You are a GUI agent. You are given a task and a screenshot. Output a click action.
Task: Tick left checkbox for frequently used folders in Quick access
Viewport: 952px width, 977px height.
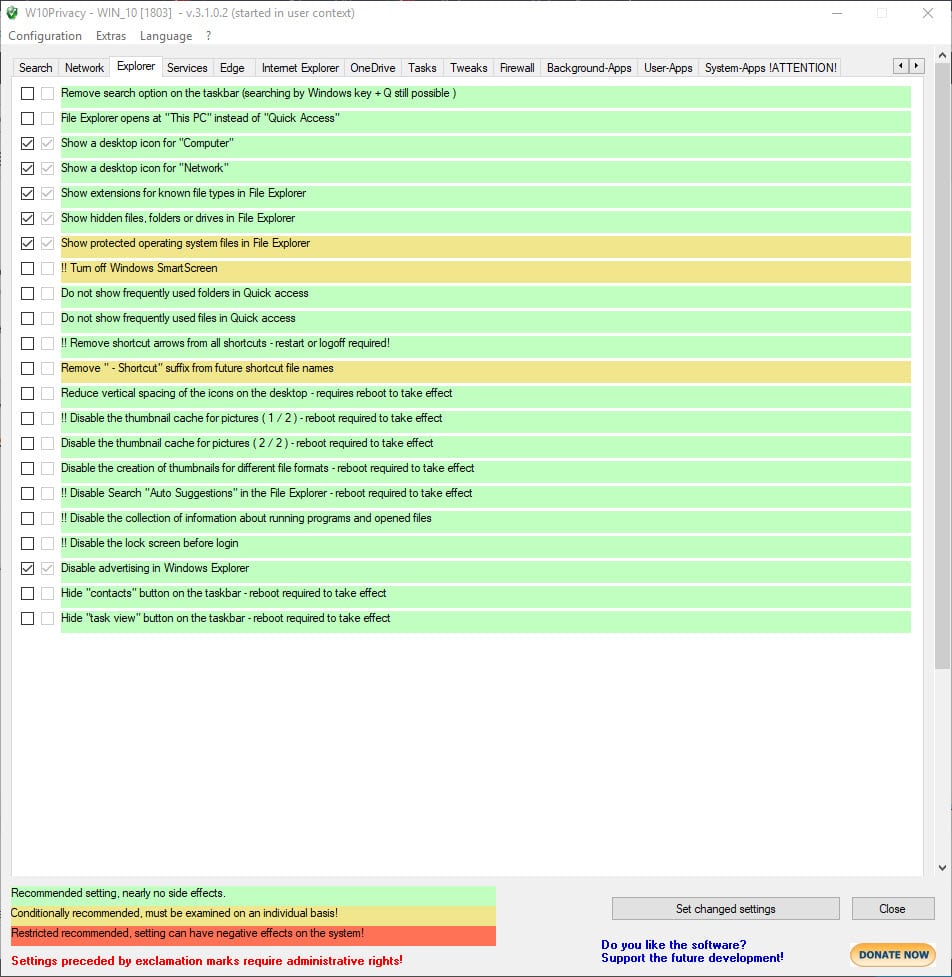click(x=27, y=293)
